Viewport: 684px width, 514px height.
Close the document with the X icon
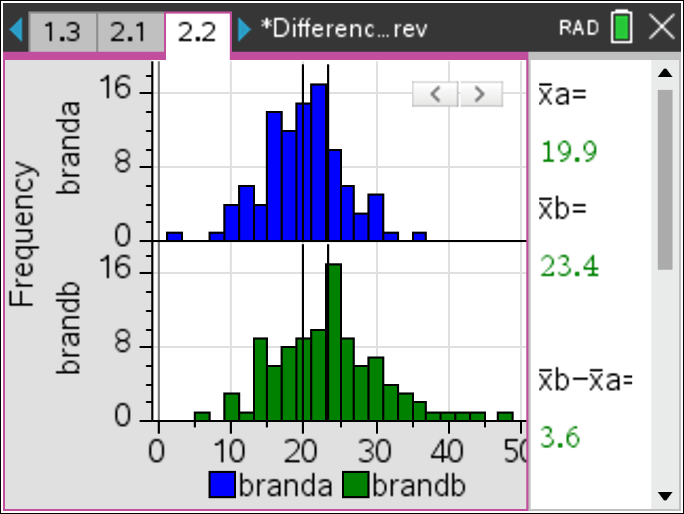pos(662,28)
